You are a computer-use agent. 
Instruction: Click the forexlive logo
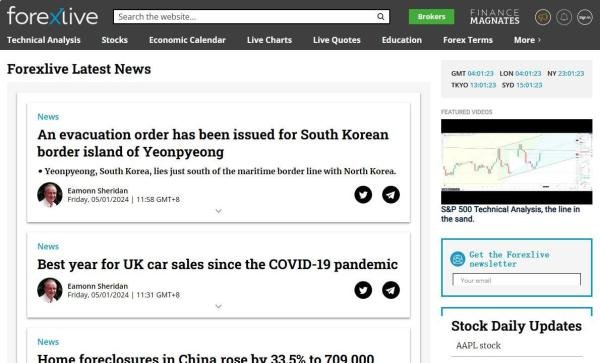[x=52, y=16]
